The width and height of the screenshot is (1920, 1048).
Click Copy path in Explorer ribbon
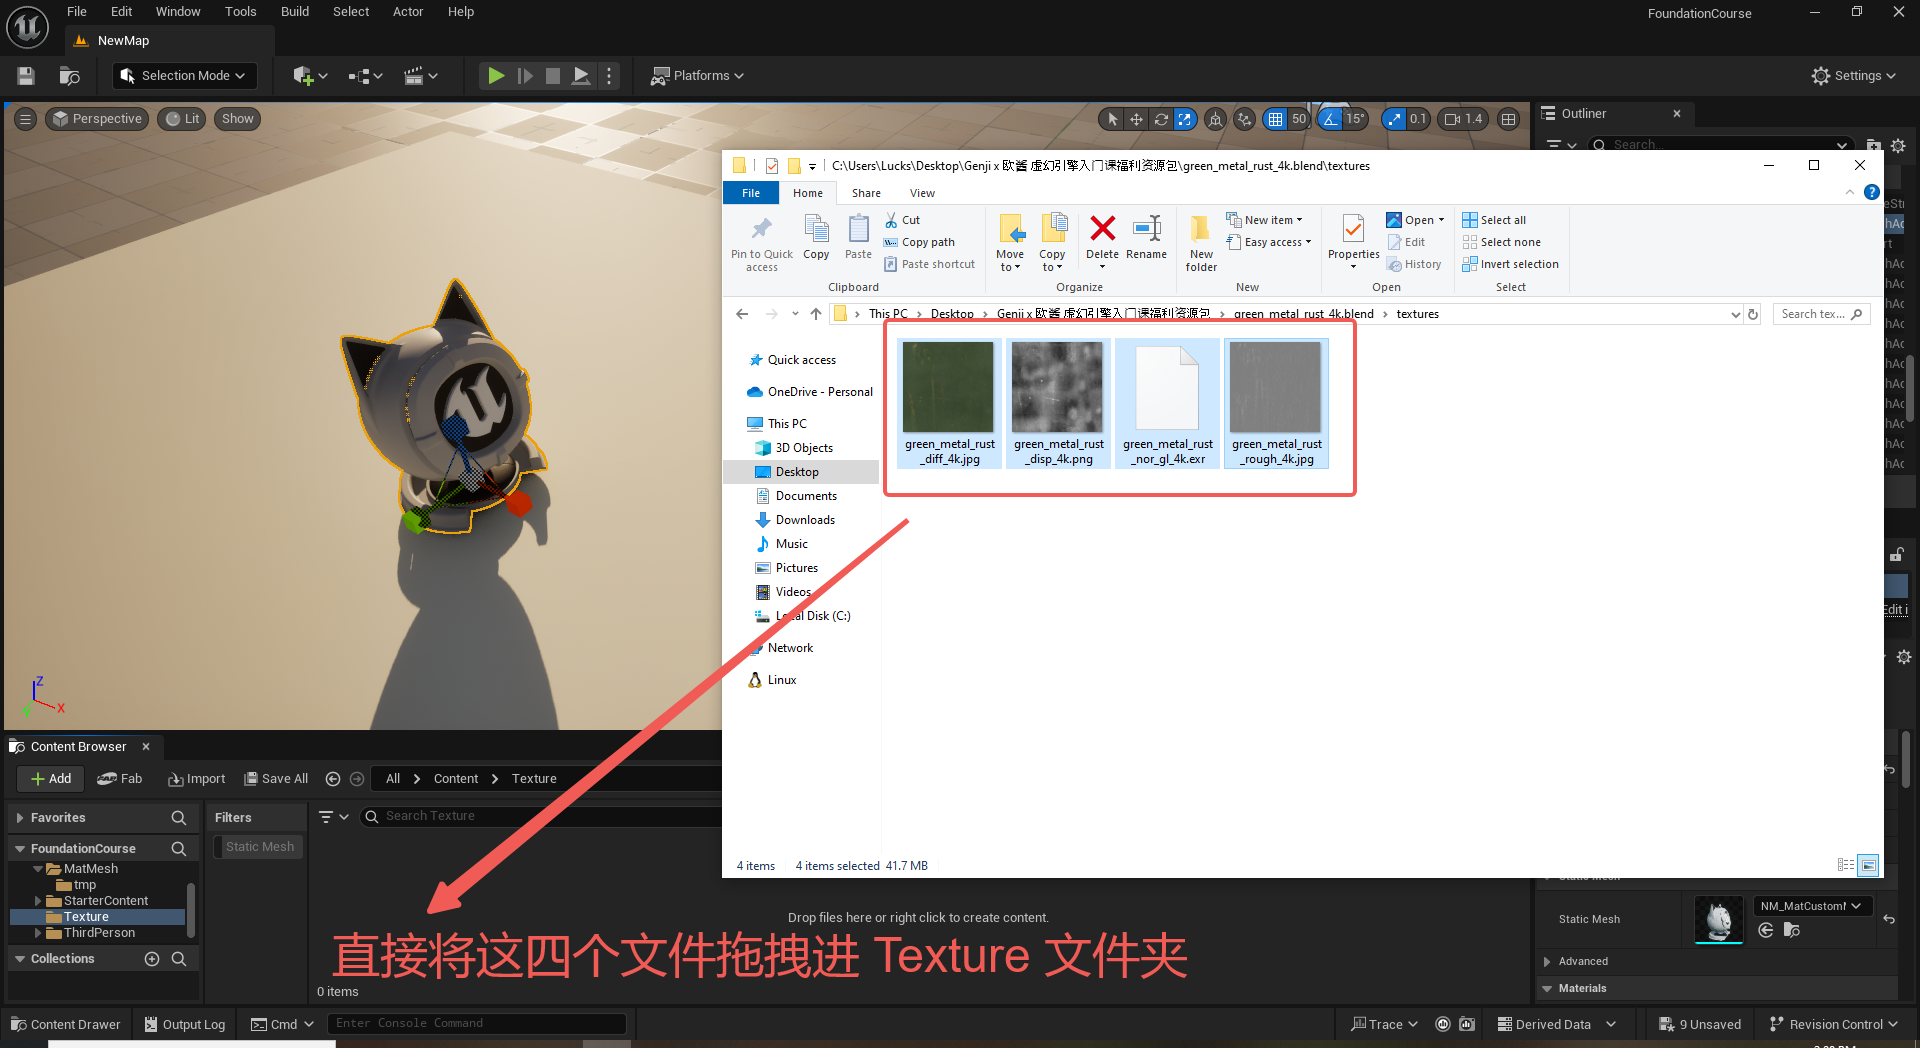(x=919, y=242)
